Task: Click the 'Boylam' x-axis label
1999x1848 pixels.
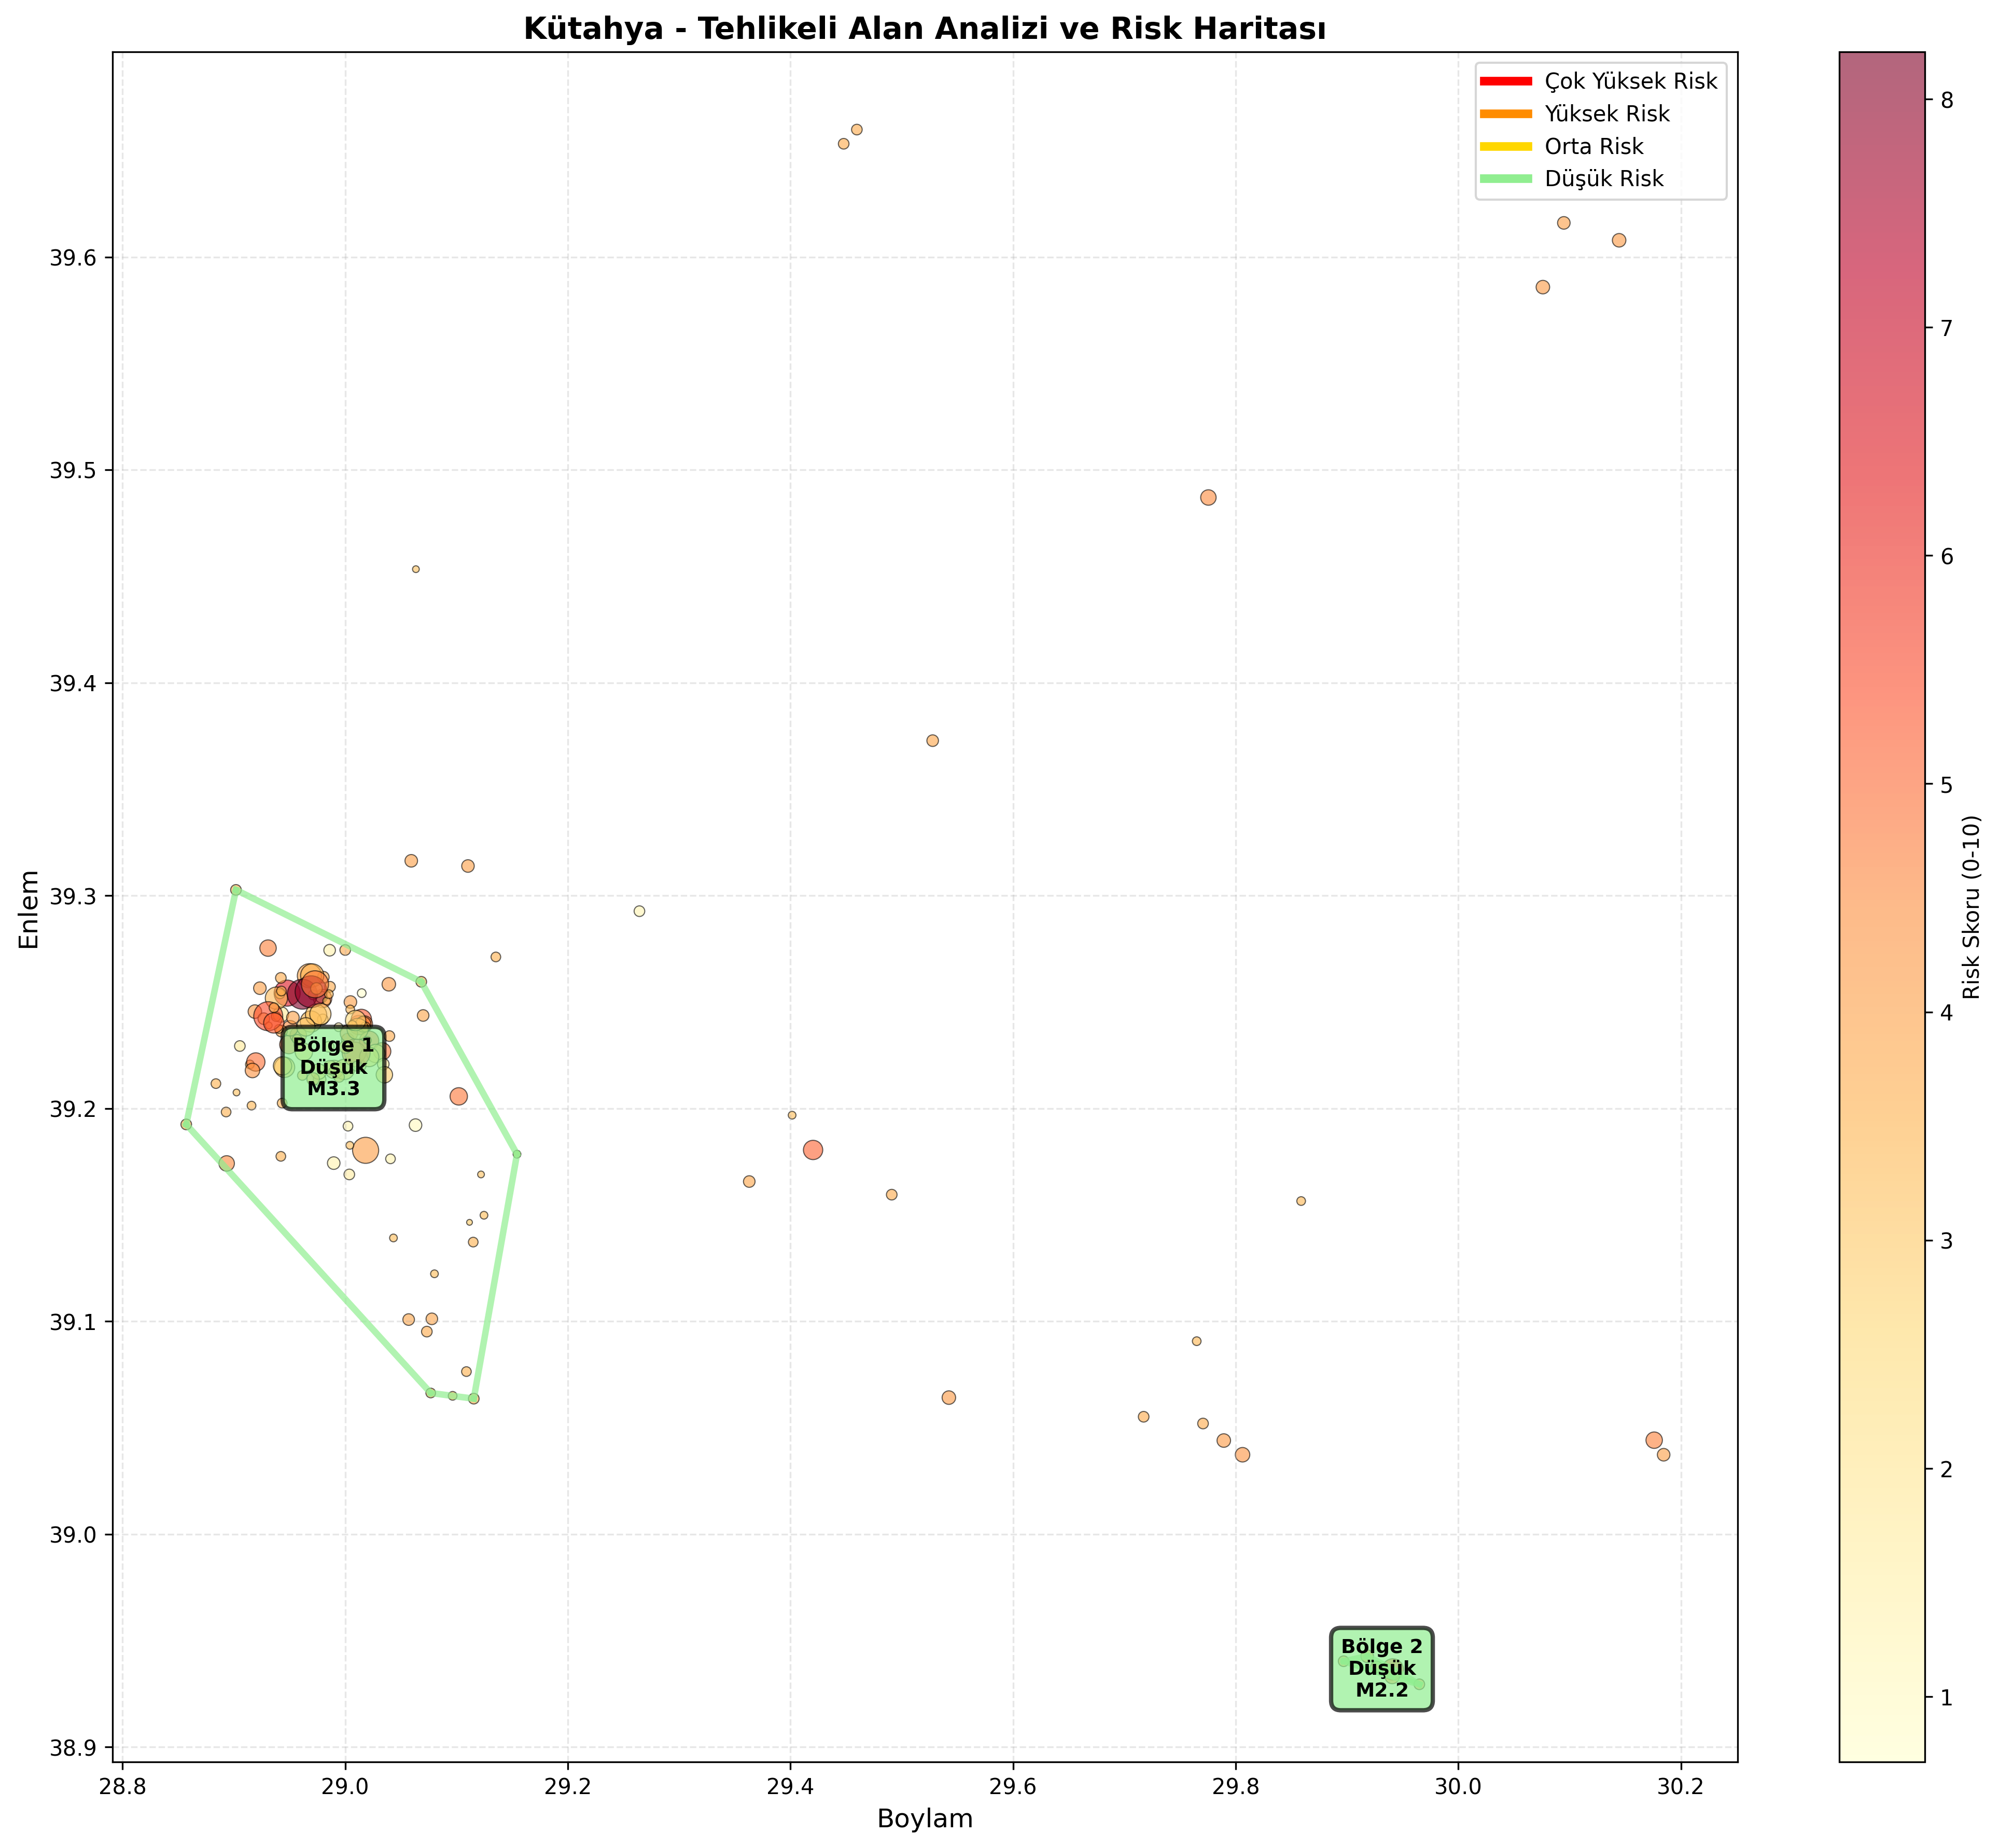Action: (x=925, y=1819)
